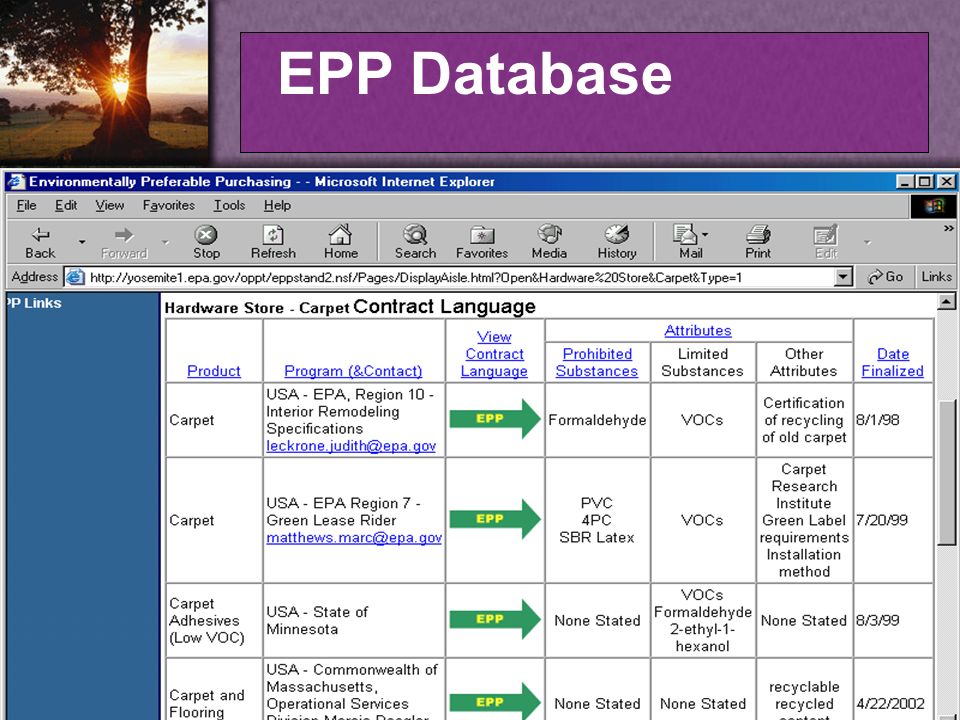Image resolution: width=960 pixels, height=720 pixels.
Task: Open the Search toolbar button
Action: [415, 242]
